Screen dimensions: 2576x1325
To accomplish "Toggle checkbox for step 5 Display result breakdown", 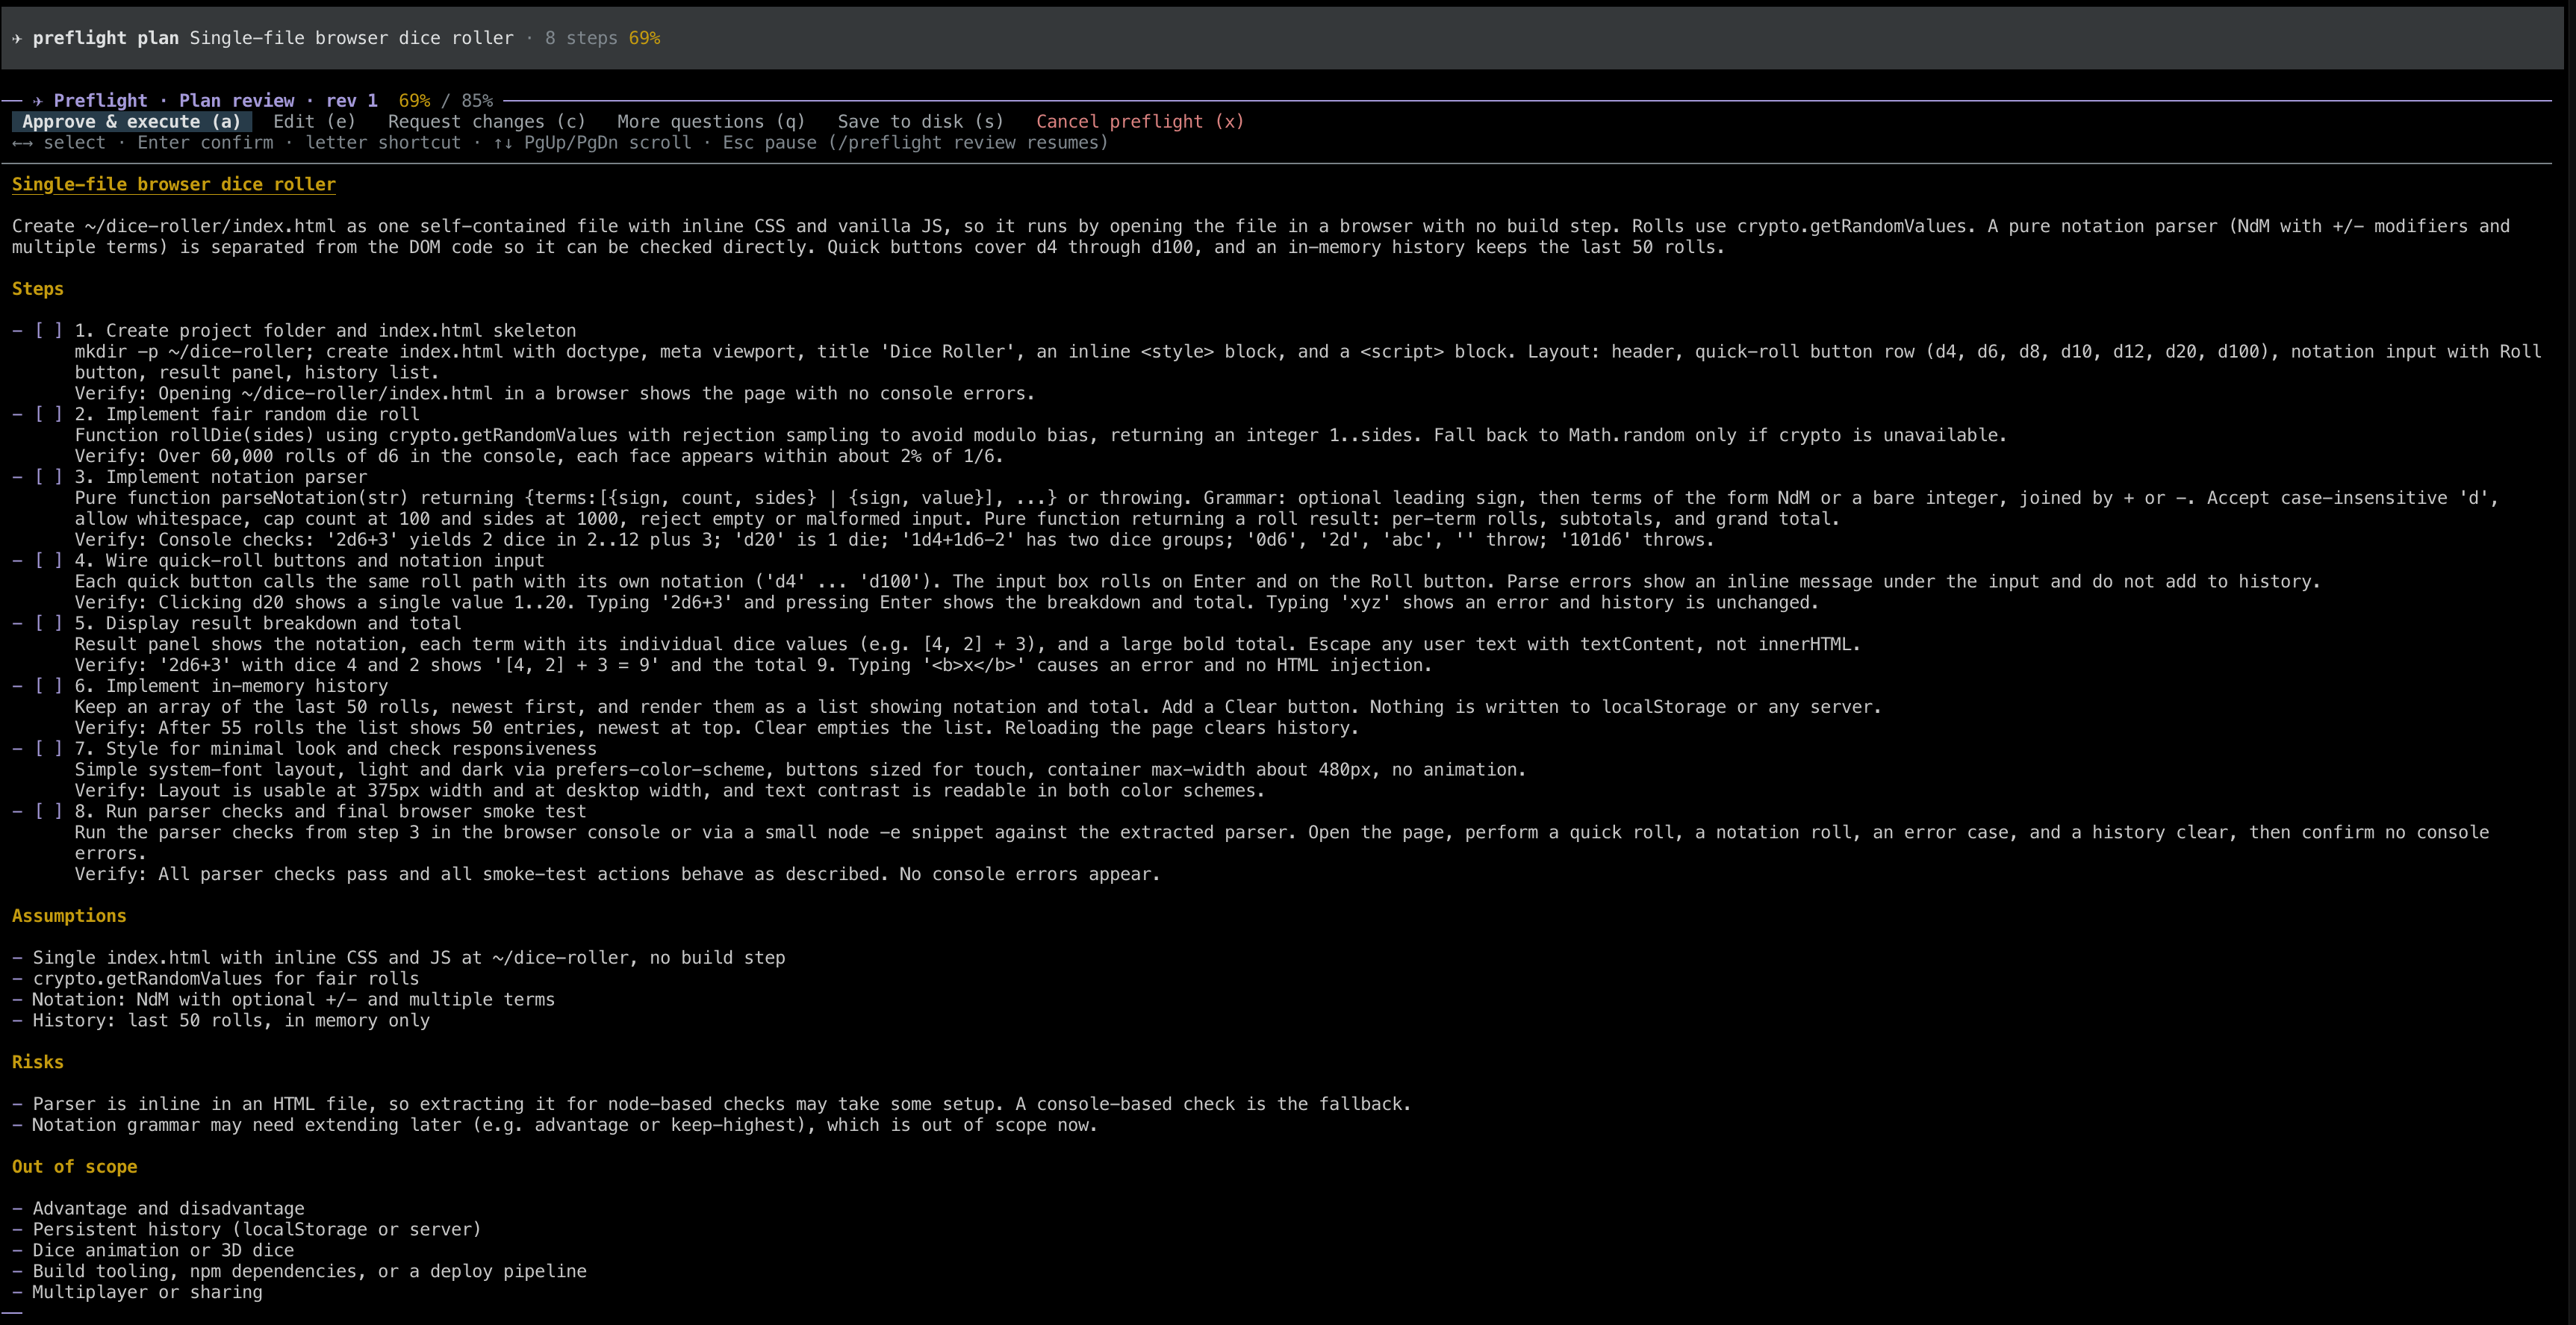I will point(48,623).
